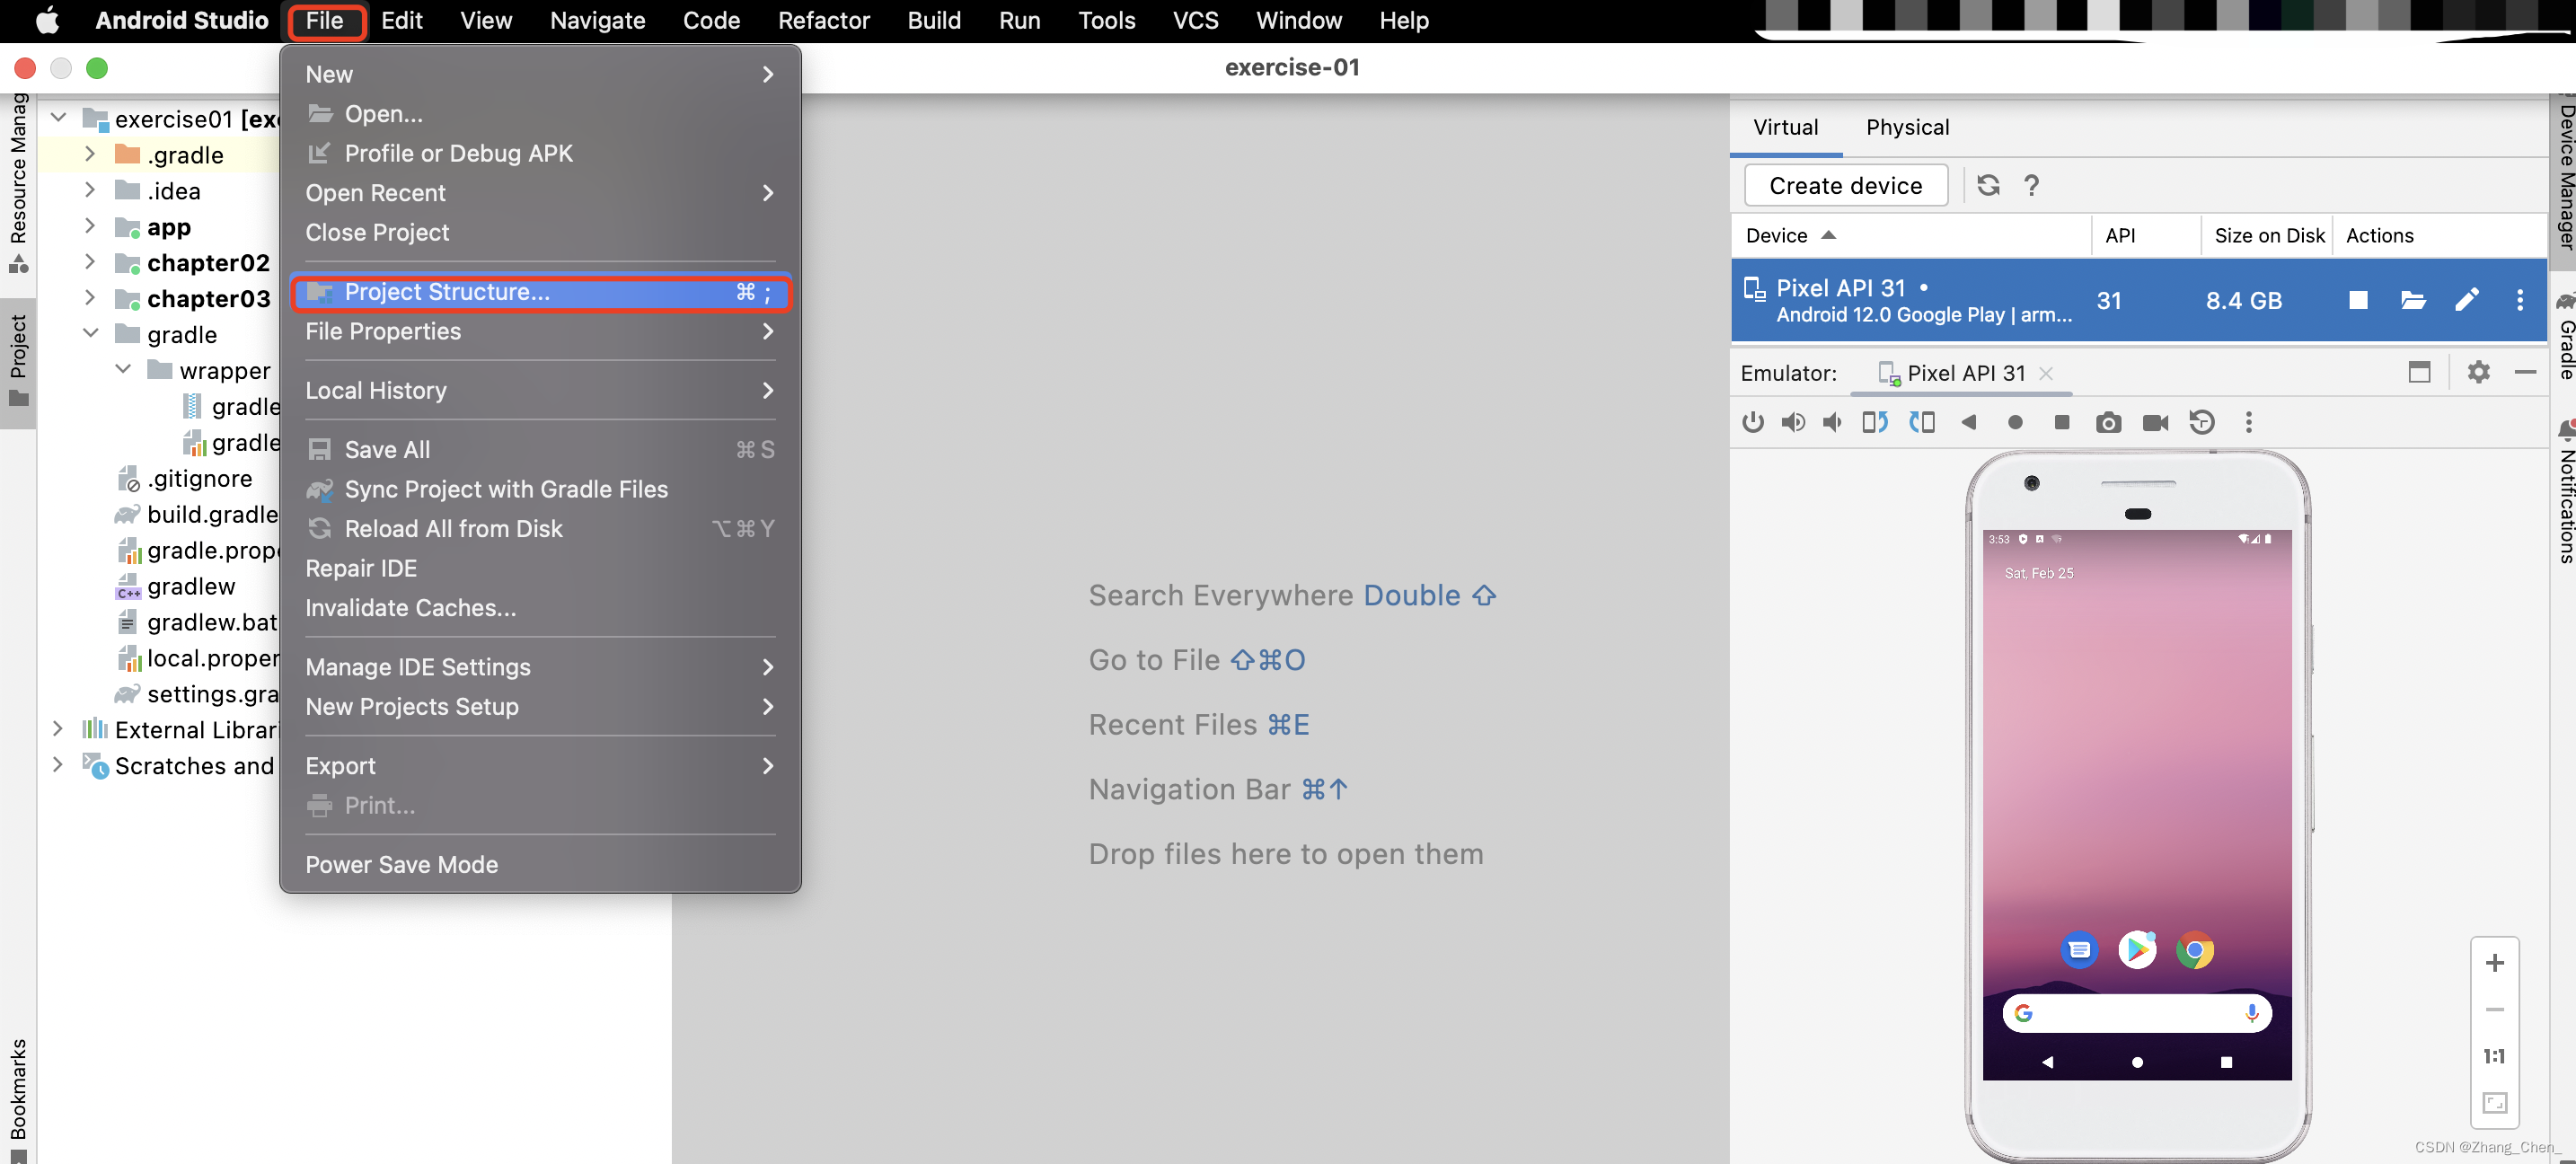Image resolution: width=2576 pixels, height=1164 pixels.
Task: Select the .gitignore file in project tree
Action: 199,478
